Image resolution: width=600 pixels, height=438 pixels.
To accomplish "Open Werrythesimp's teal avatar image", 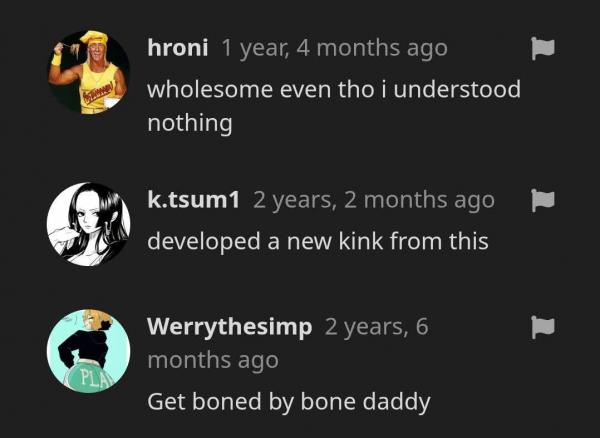I will click(x=88, y=351).
